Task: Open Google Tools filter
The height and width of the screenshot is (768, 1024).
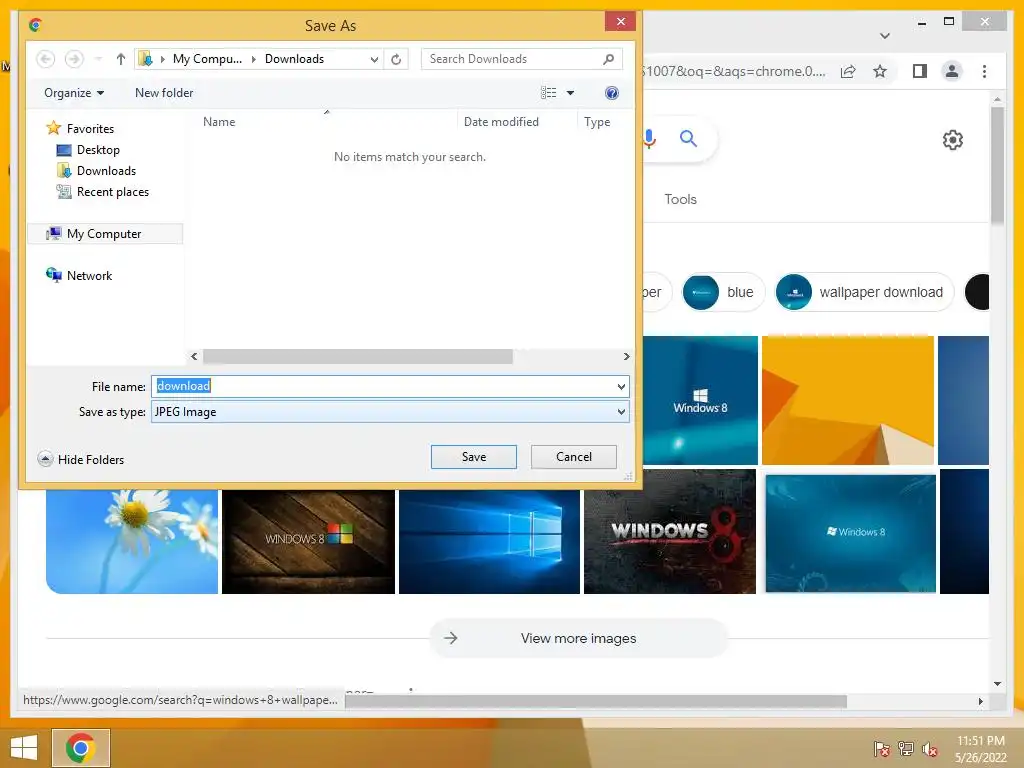Action: coord(680,199)
